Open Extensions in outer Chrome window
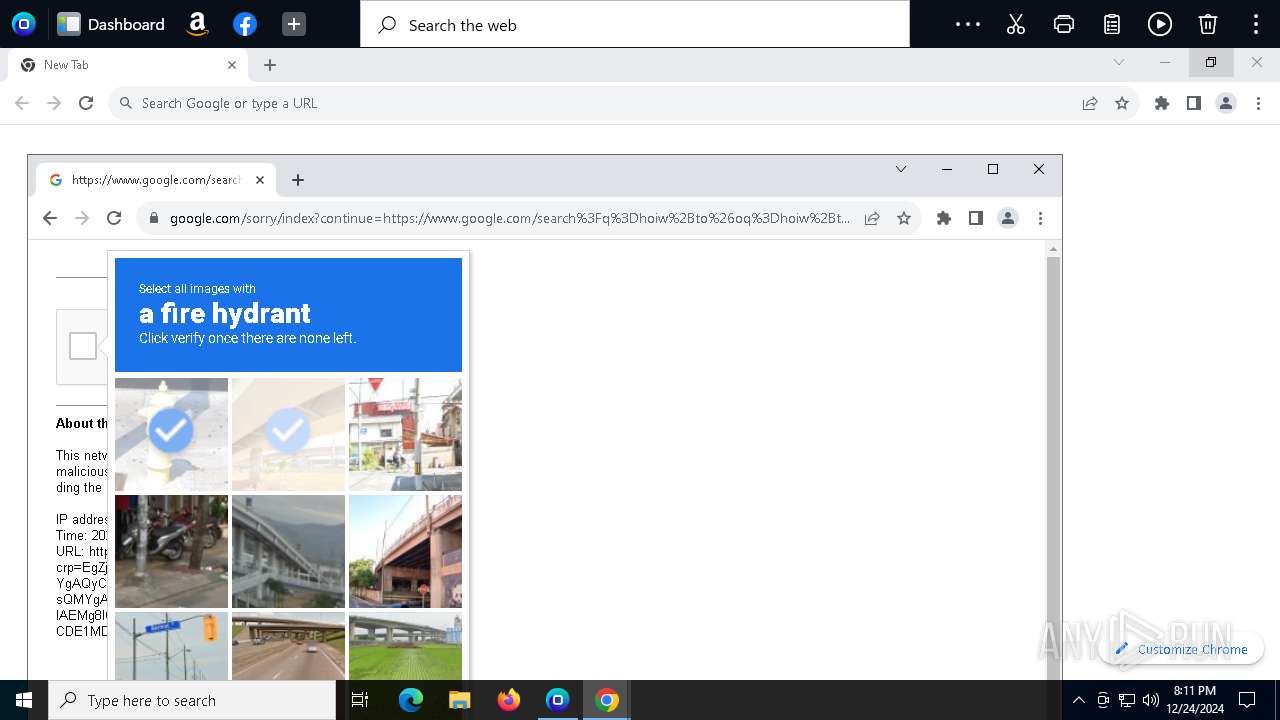Image resolution: width=1280 pixels, height=720 pixels. (x=1162, y=103)
